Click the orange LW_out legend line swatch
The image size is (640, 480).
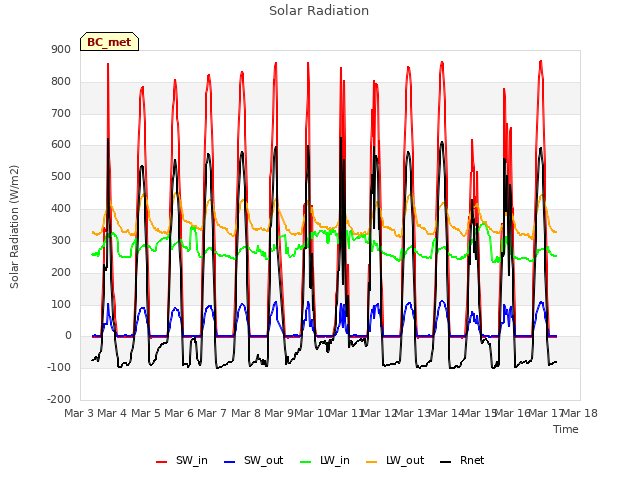click(372, 462)
